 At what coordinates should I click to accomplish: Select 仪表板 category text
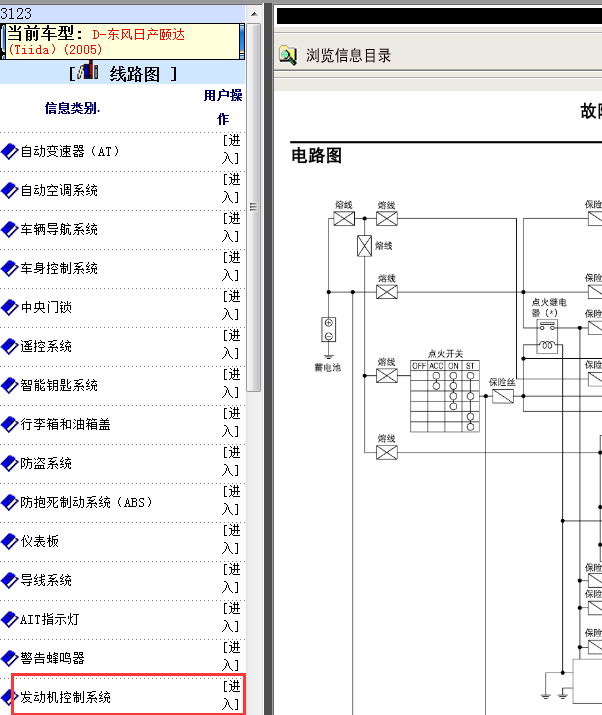40,541
